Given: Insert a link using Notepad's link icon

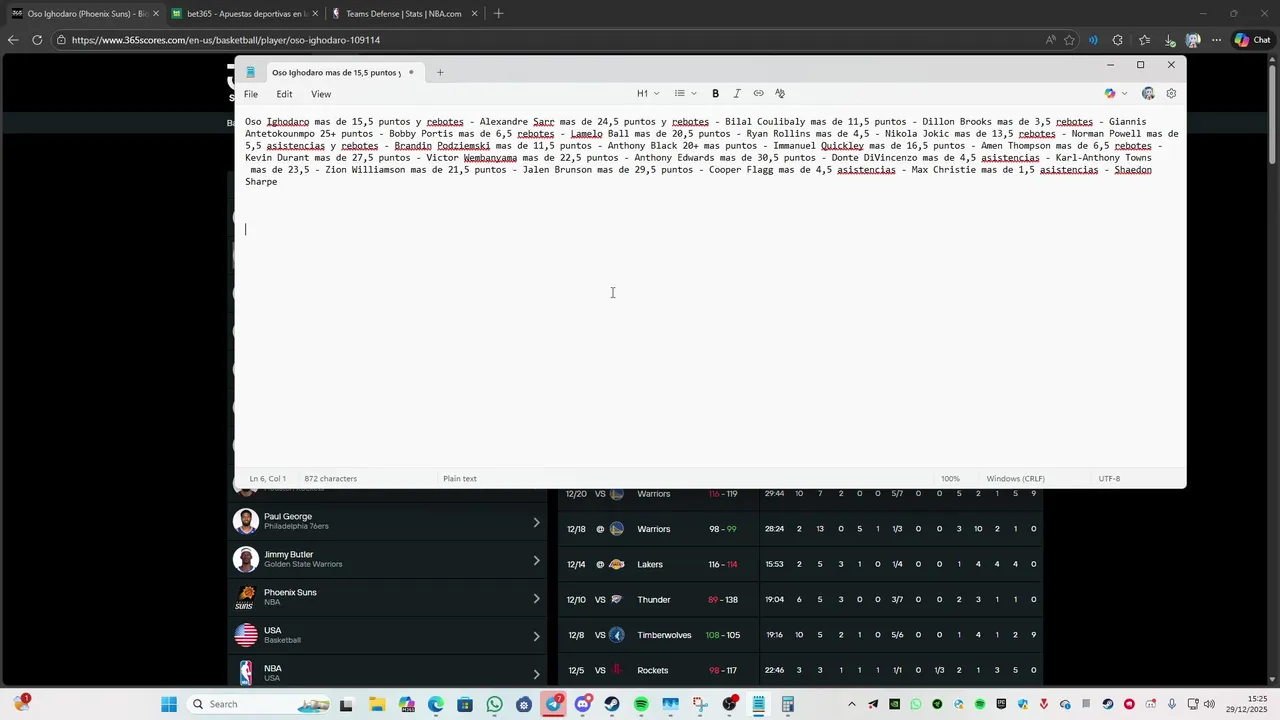Looking at the screenshot, I should [x=758, y=93].
